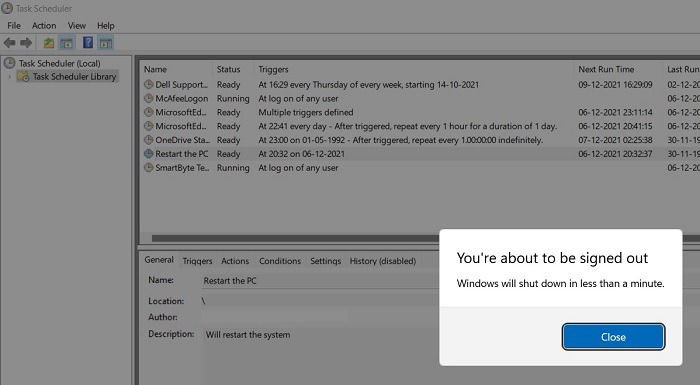Screen dimensions: 700x385
Task: Open the View menu
Action: click(76, 25)
